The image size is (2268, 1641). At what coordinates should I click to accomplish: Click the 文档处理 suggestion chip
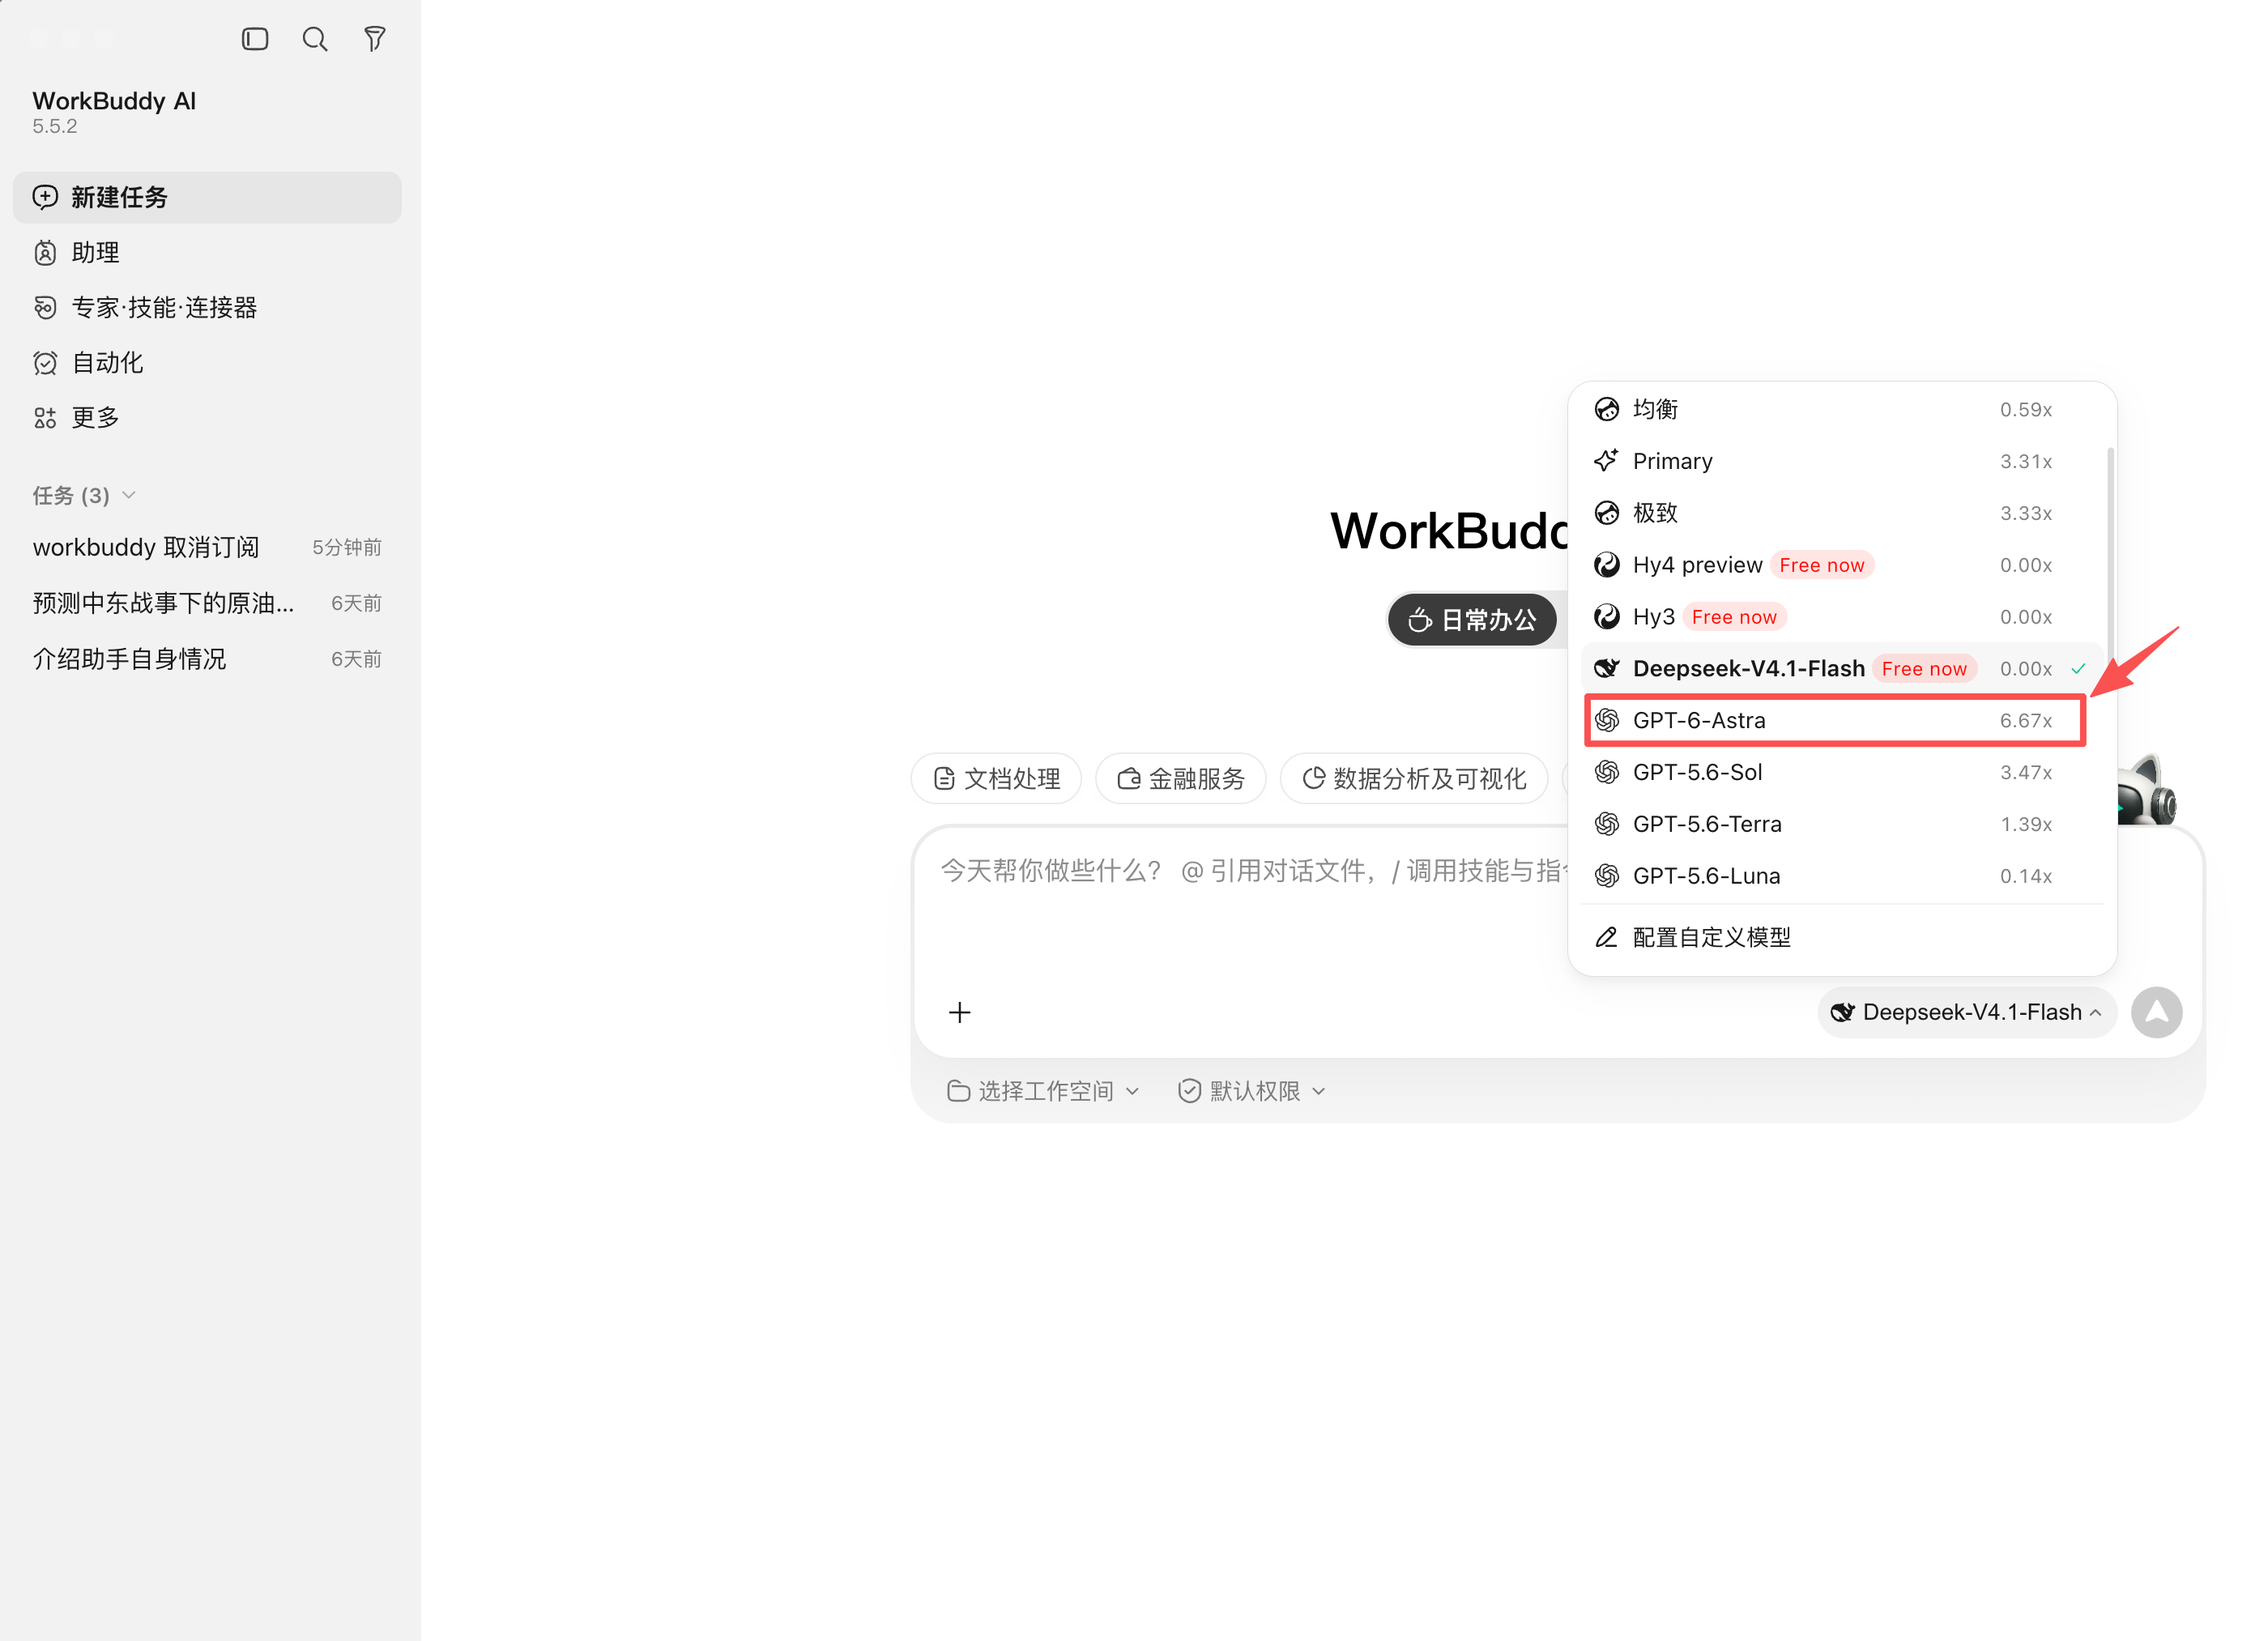[x=996, y=779]
